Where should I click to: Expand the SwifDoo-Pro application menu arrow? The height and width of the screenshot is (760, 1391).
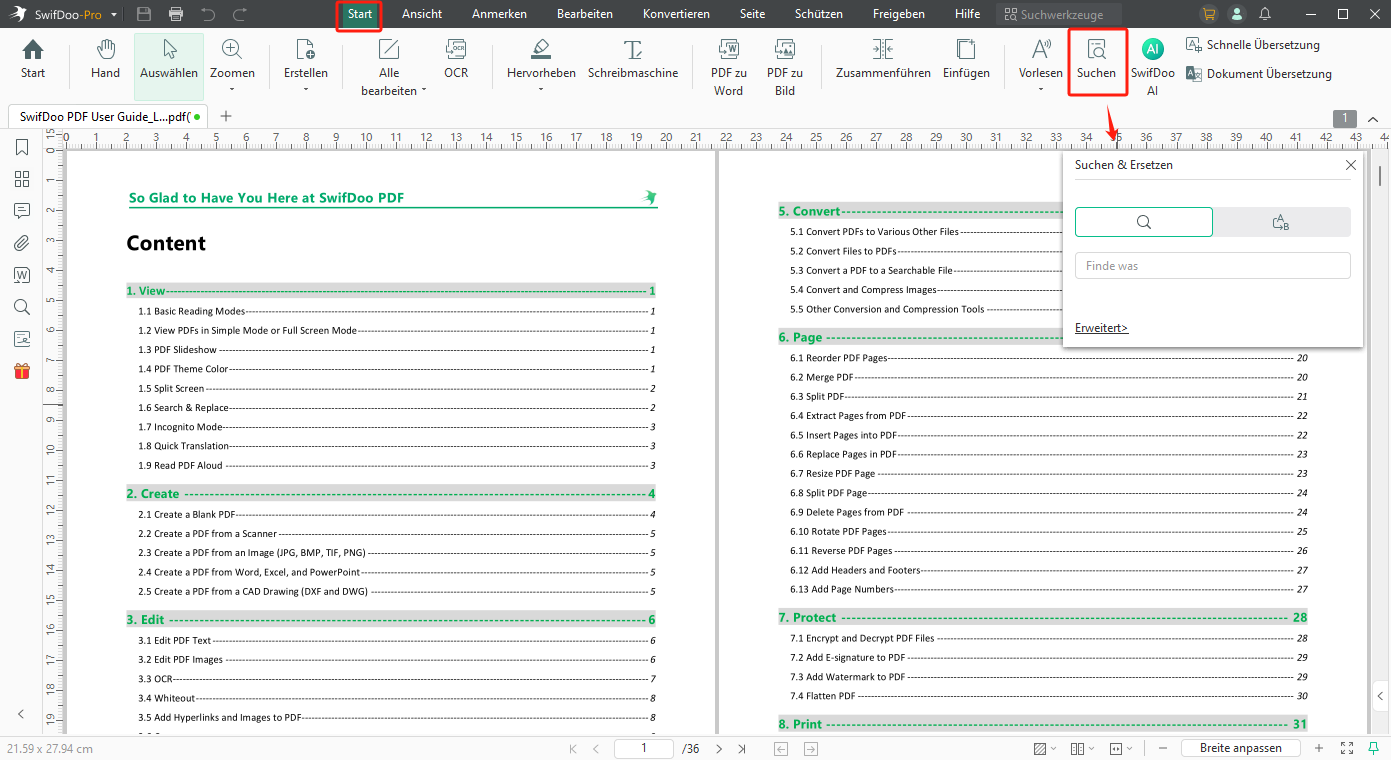pos(115,15)
